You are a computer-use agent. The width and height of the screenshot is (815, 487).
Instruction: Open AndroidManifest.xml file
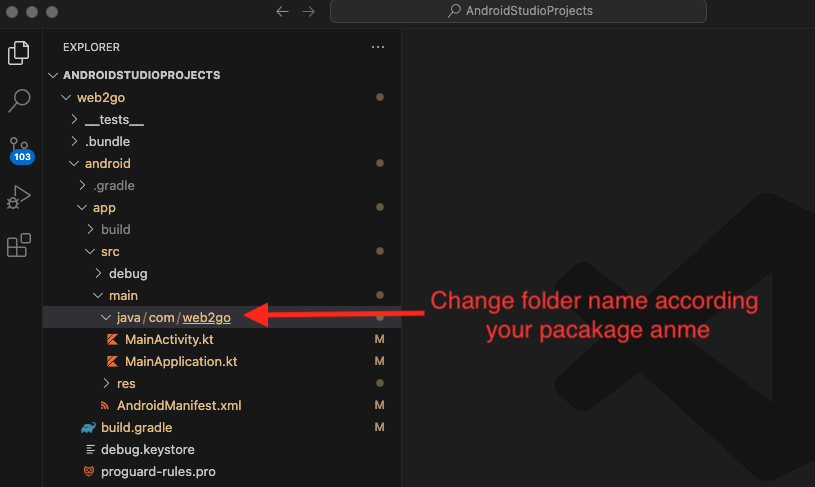click(x=178, y=405)
